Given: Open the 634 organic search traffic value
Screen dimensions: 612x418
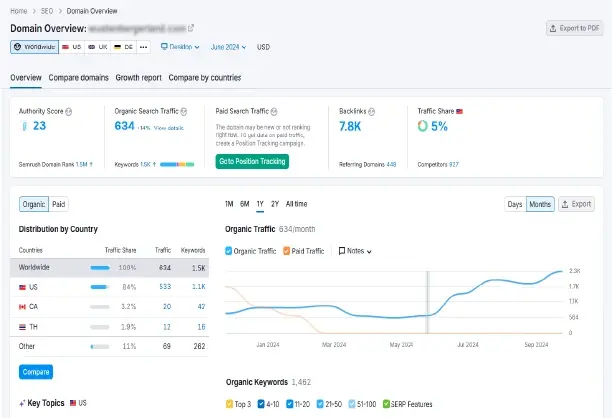Looking at the screenshot, I should [125, 126].
